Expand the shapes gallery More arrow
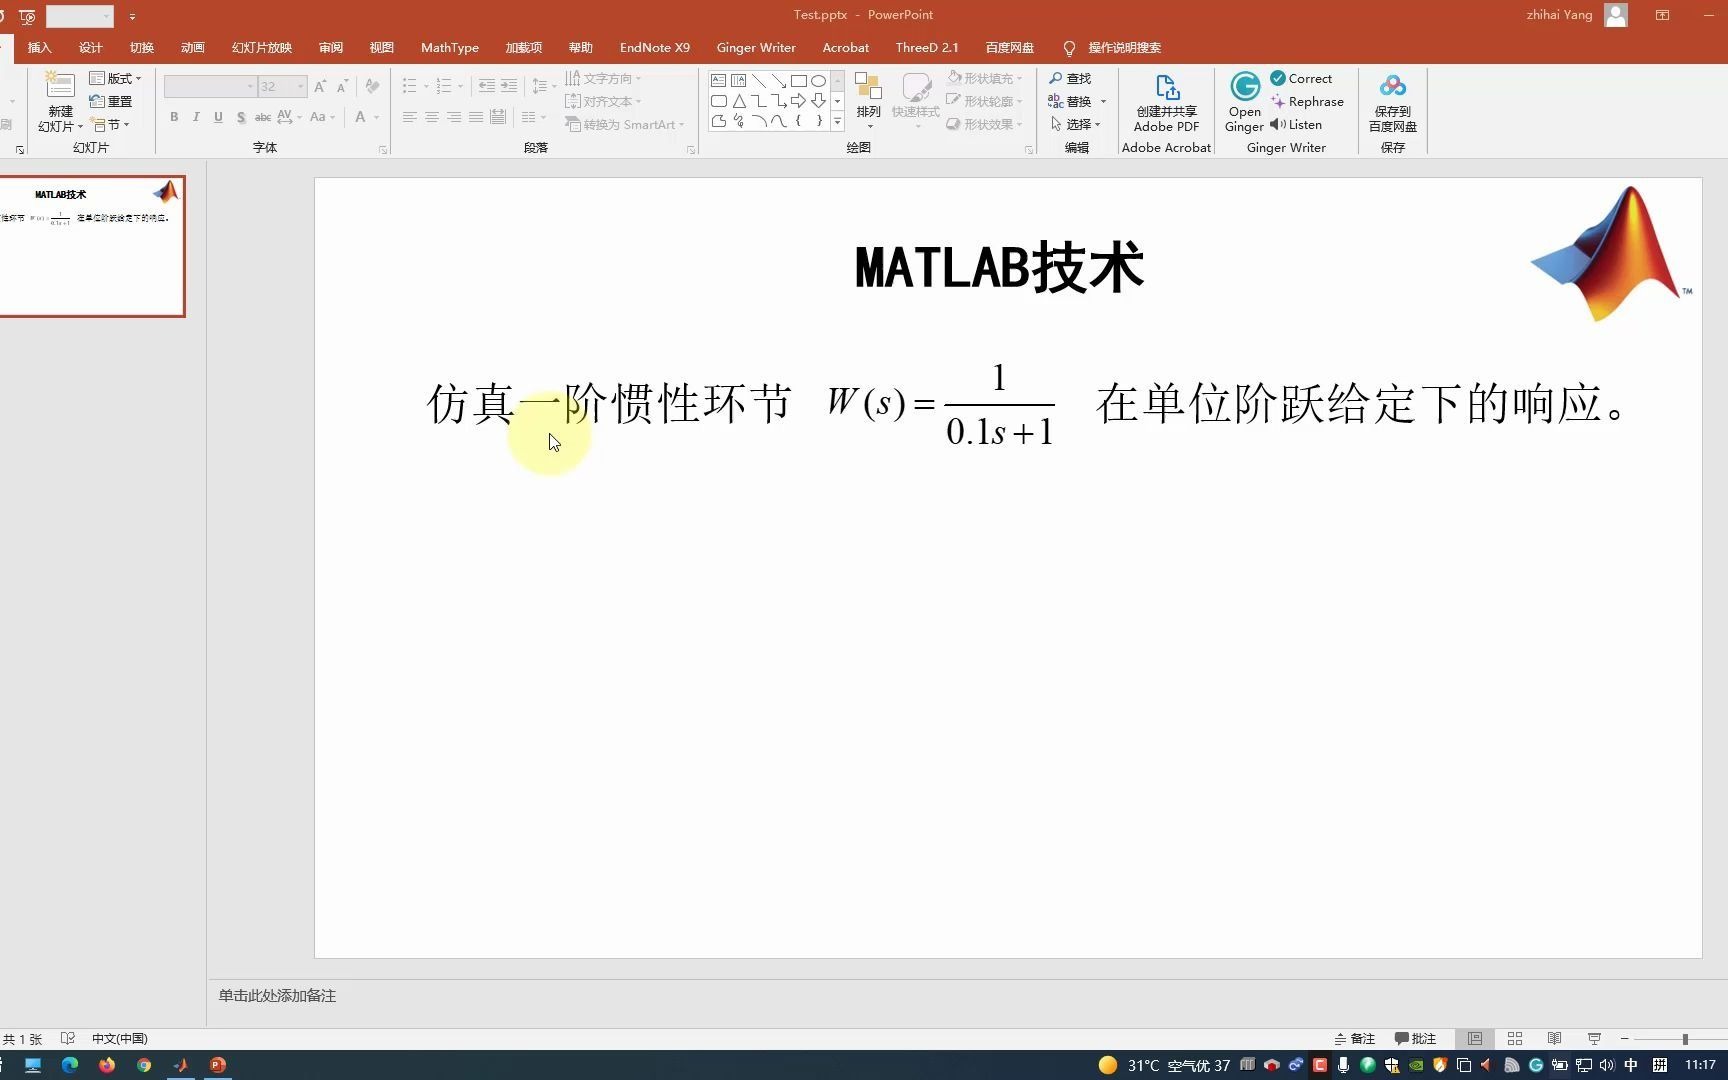This screenshot has width=1728, height=1080. [837, 122]
